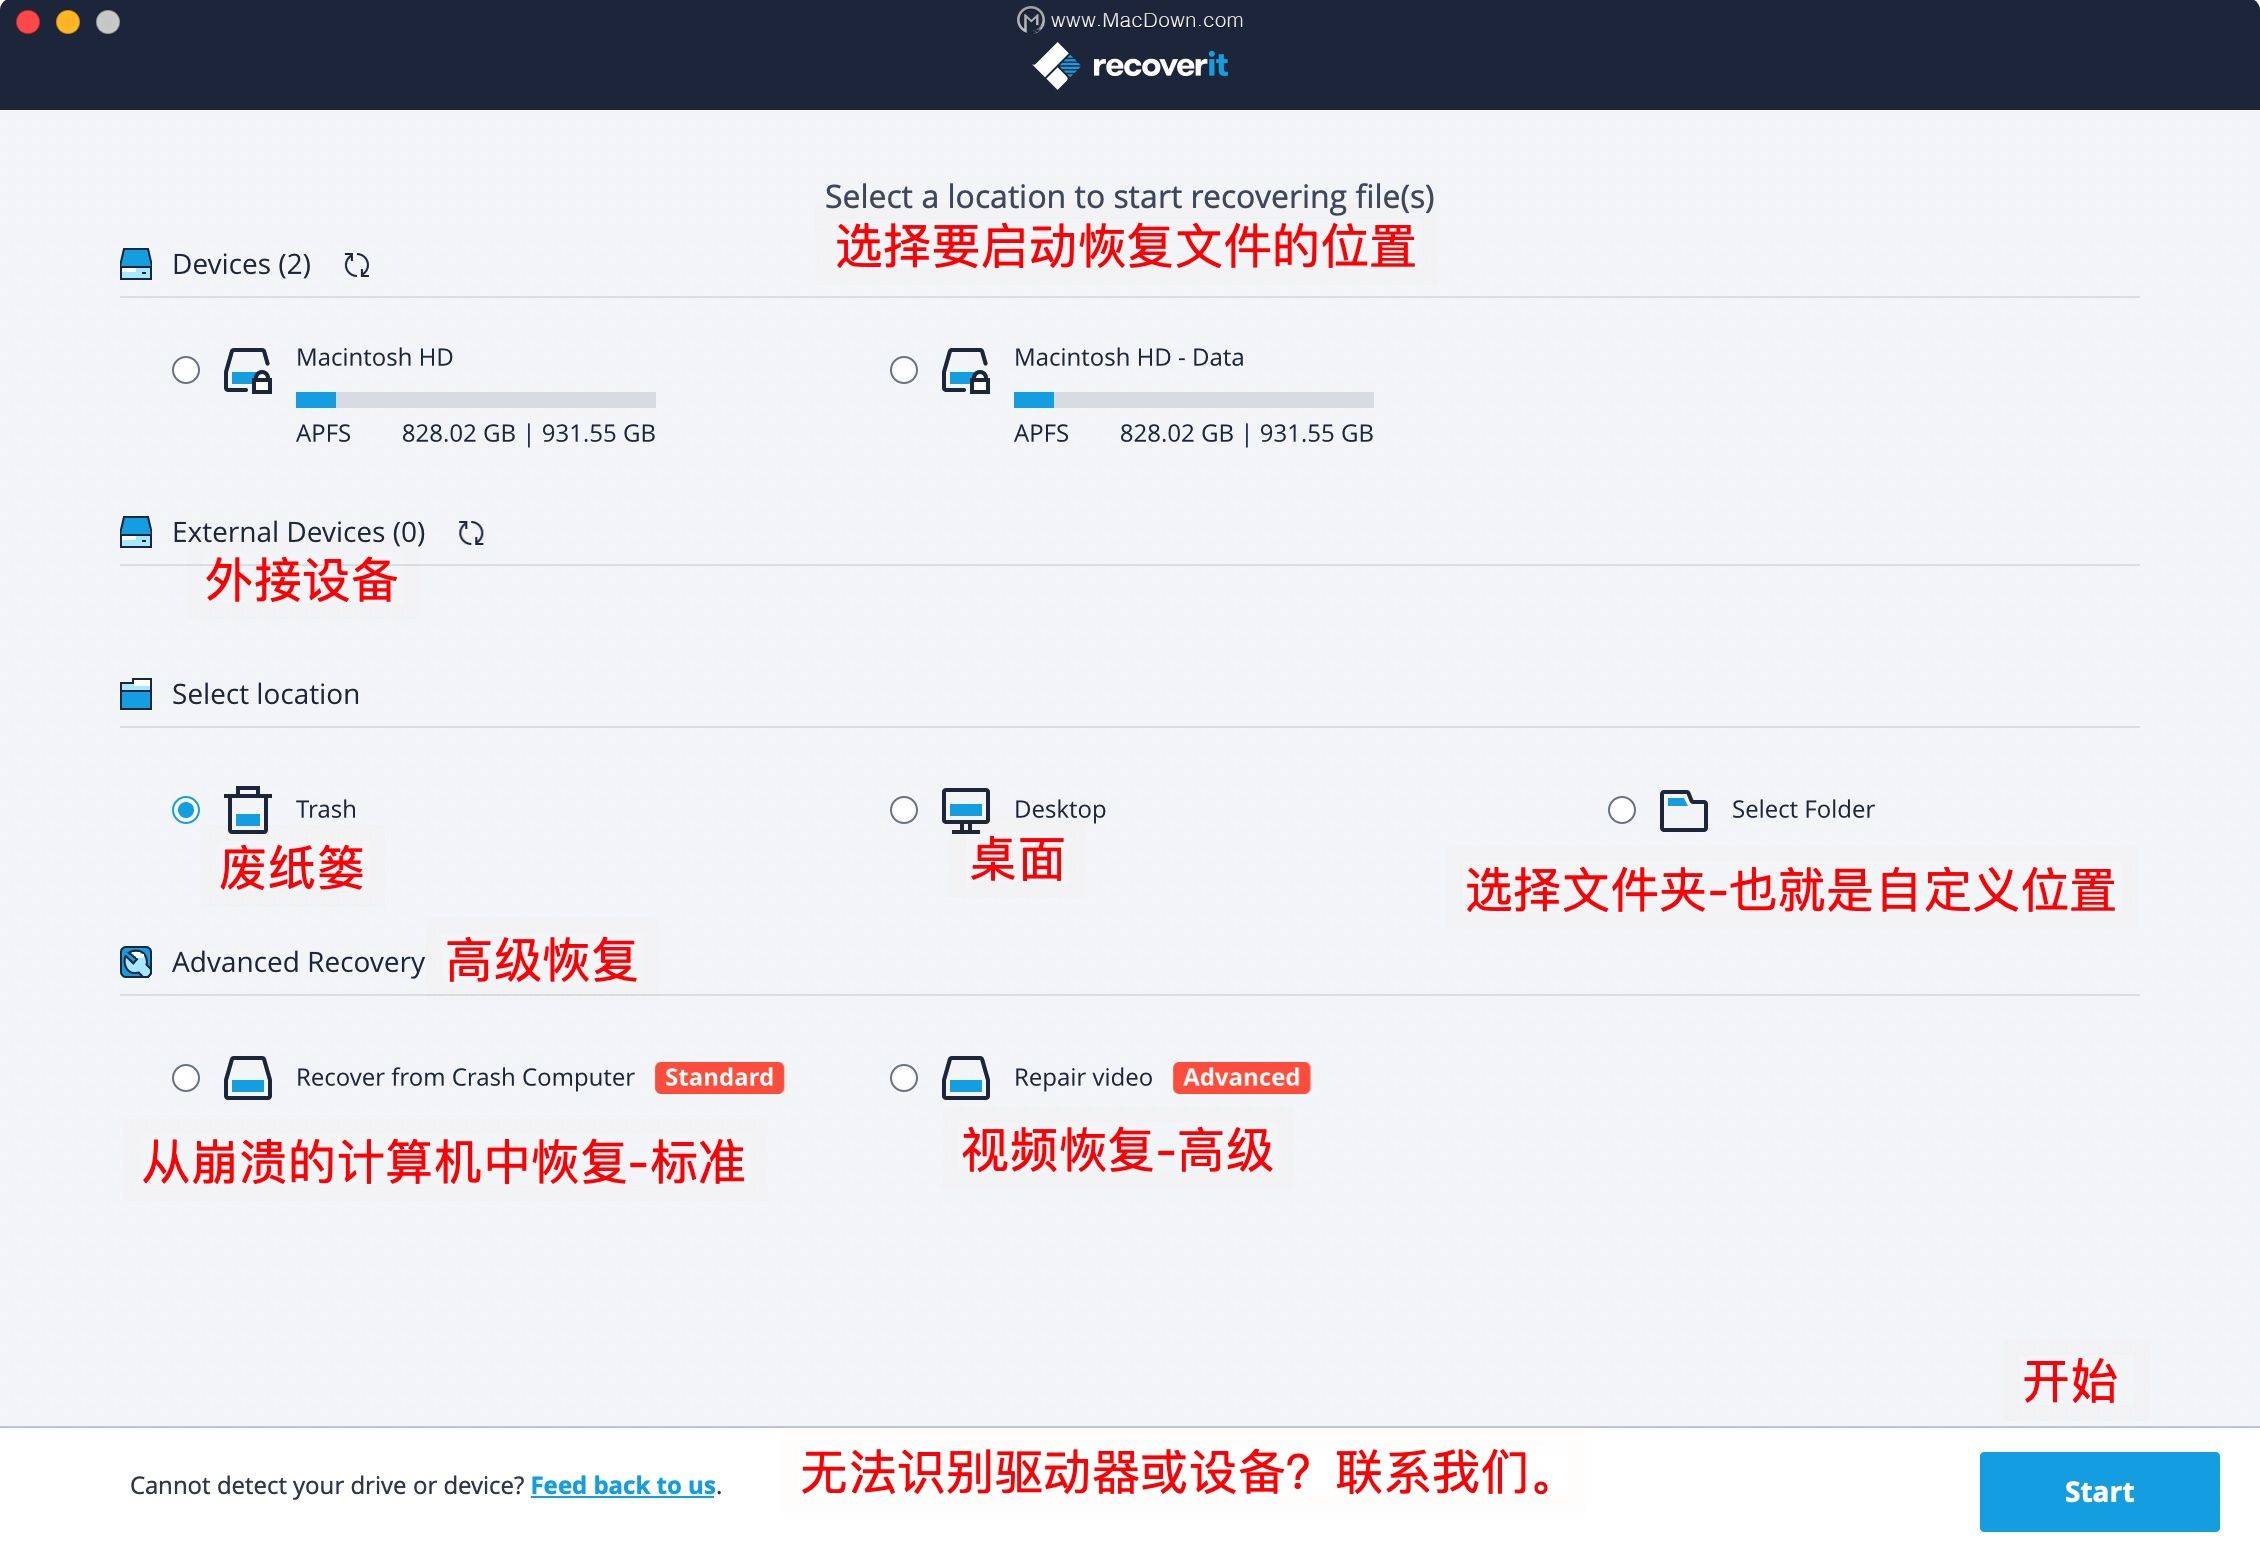Click the Repair video icon

point(964,1078)
